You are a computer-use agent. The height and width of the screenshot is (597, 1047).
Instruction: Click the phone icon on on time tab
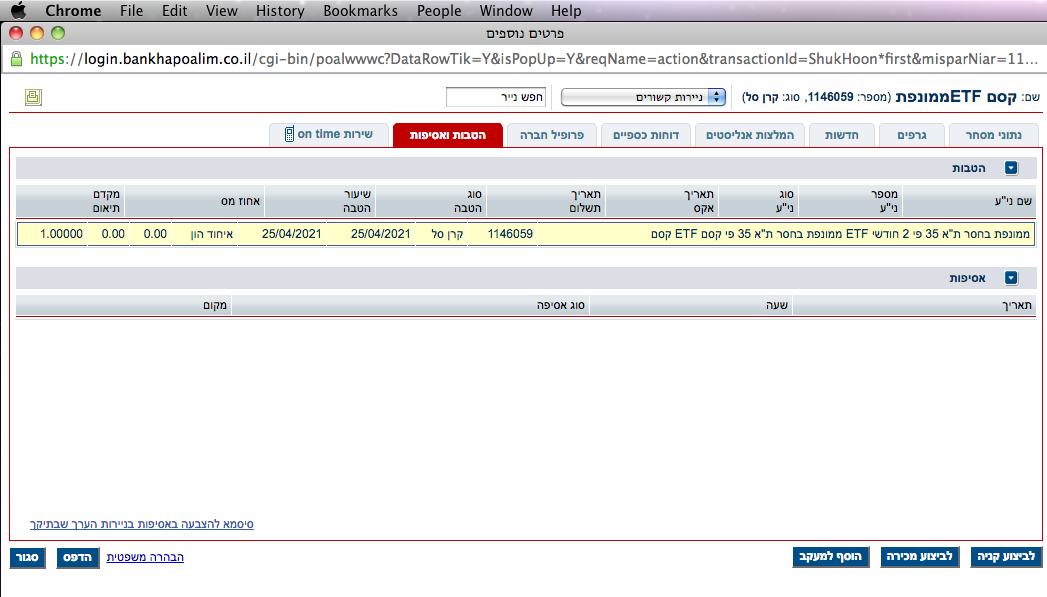pos(289,134)
